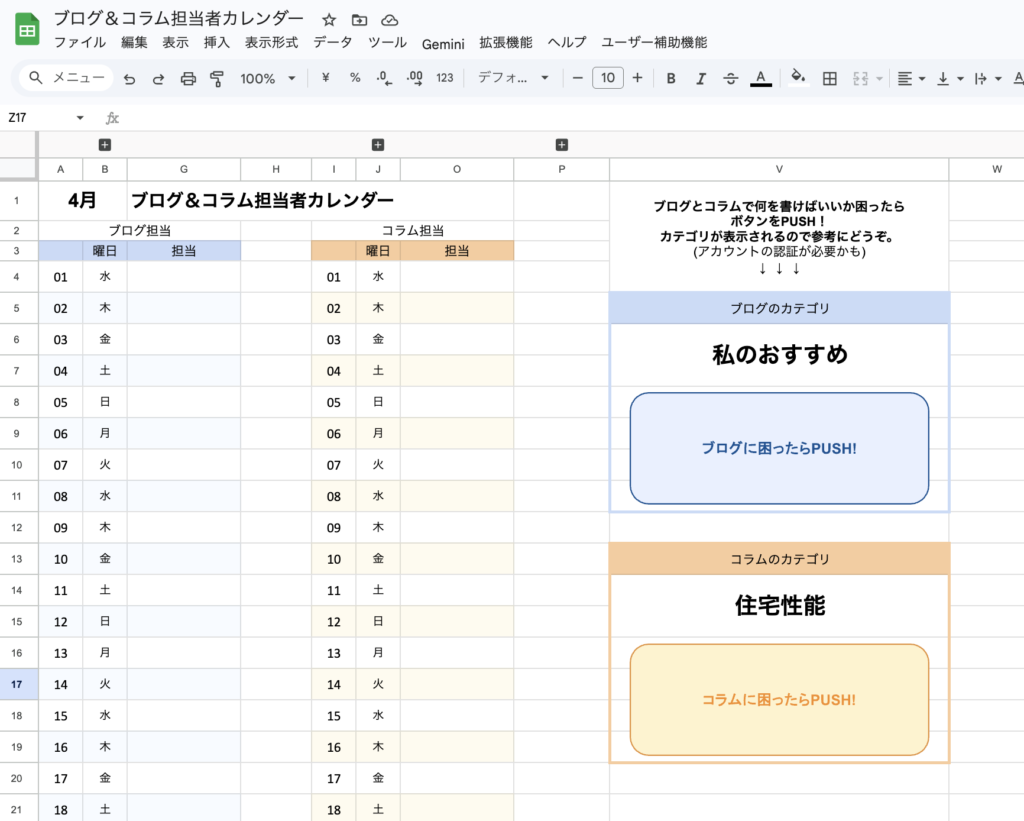This screenshot has height=821, width=1024.
Task: Open the zoom 100% dropdown
Action: pyautogui.click(x=268, y=78)
